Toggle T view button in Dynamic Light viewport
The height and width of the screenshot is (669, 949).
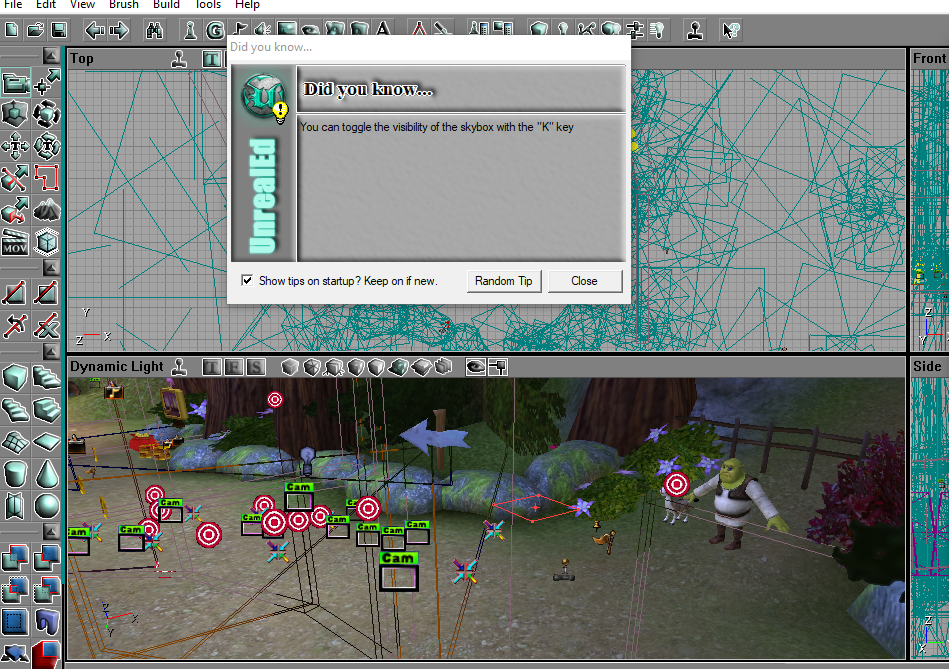coord(212,367)
